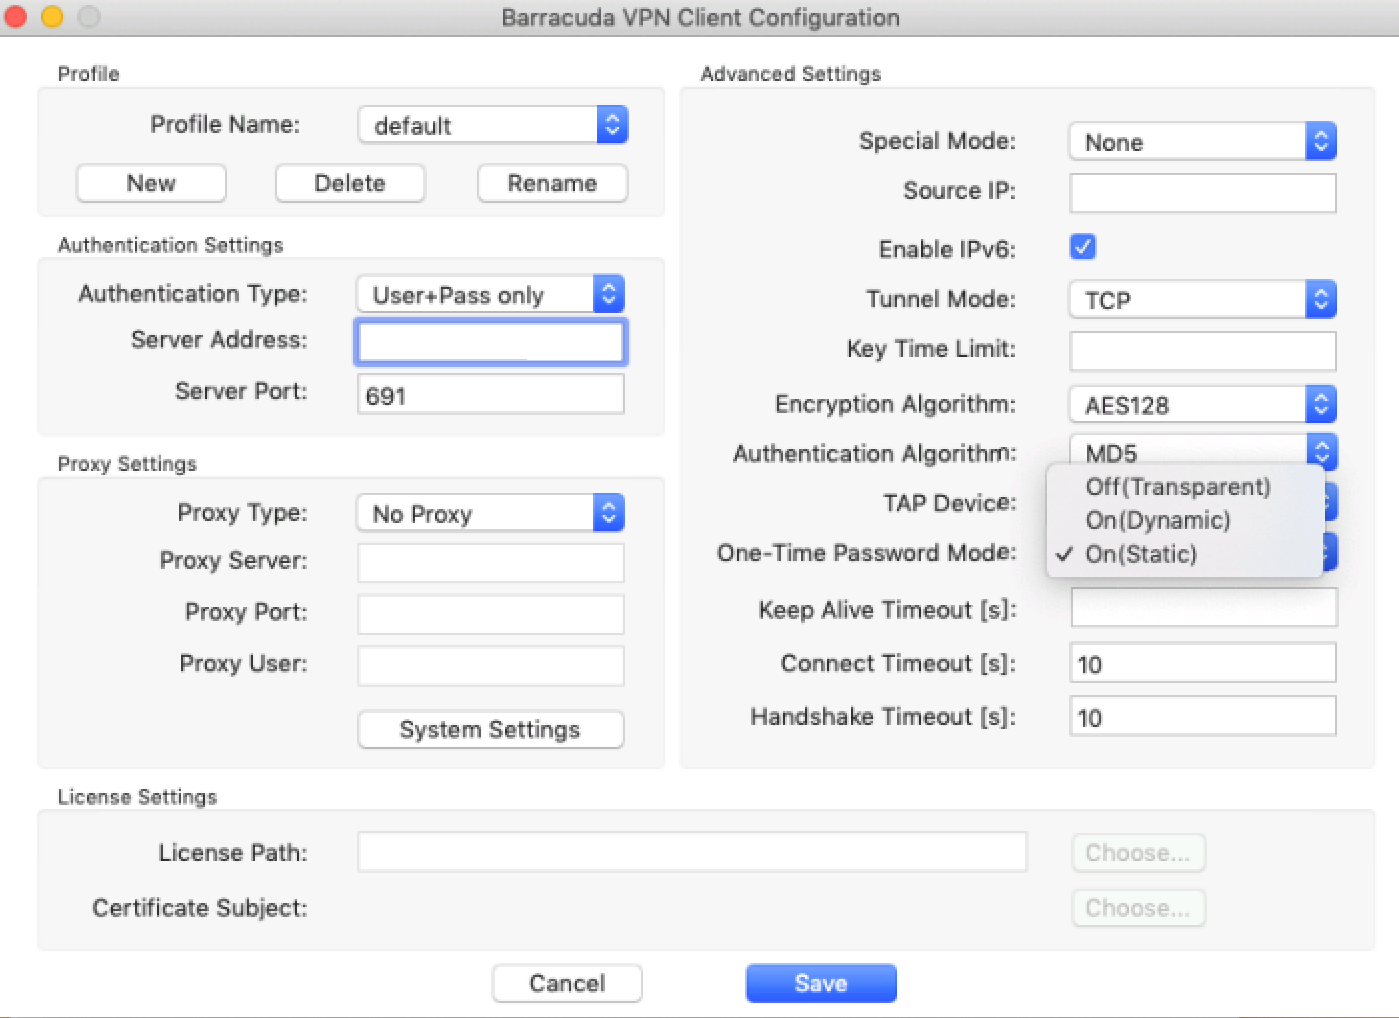Click into the License Path field
The image size is (1399, 1018).
click(x=692, y=853)
